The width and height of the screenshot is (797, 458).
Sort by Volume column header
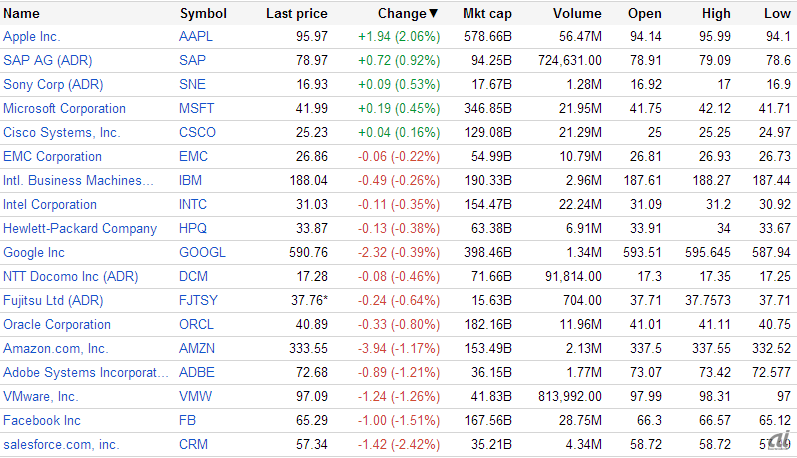pos(577,14)
